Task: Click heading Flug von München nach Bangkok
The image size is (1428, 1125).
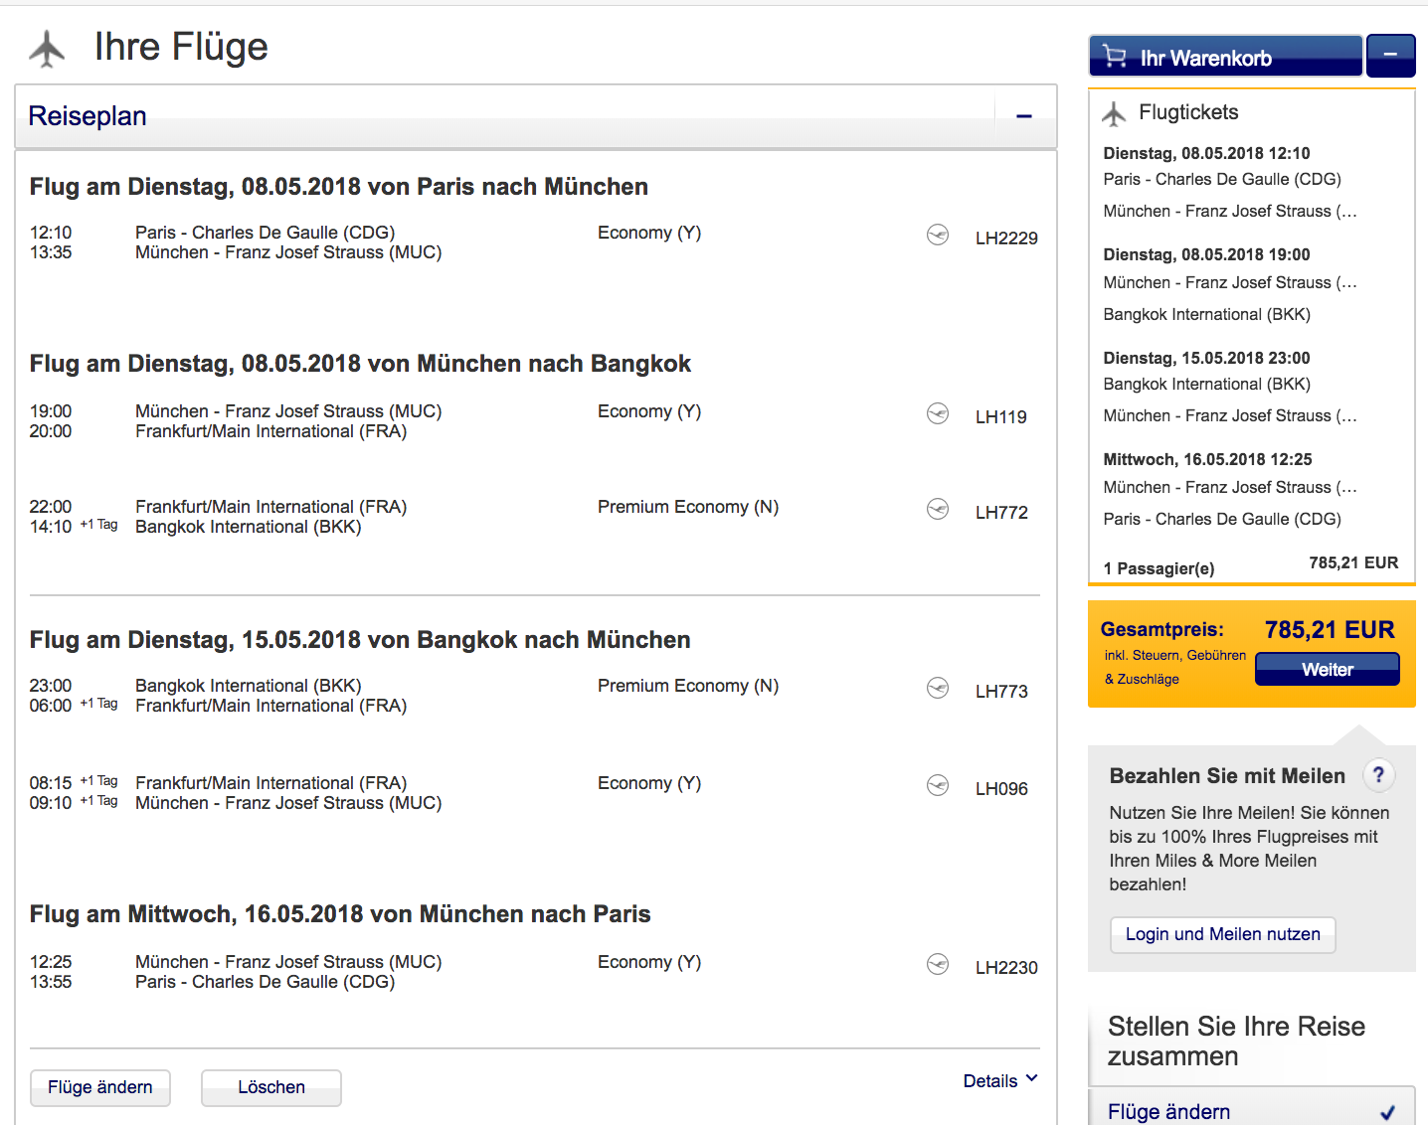Action: tap(360, 364)
